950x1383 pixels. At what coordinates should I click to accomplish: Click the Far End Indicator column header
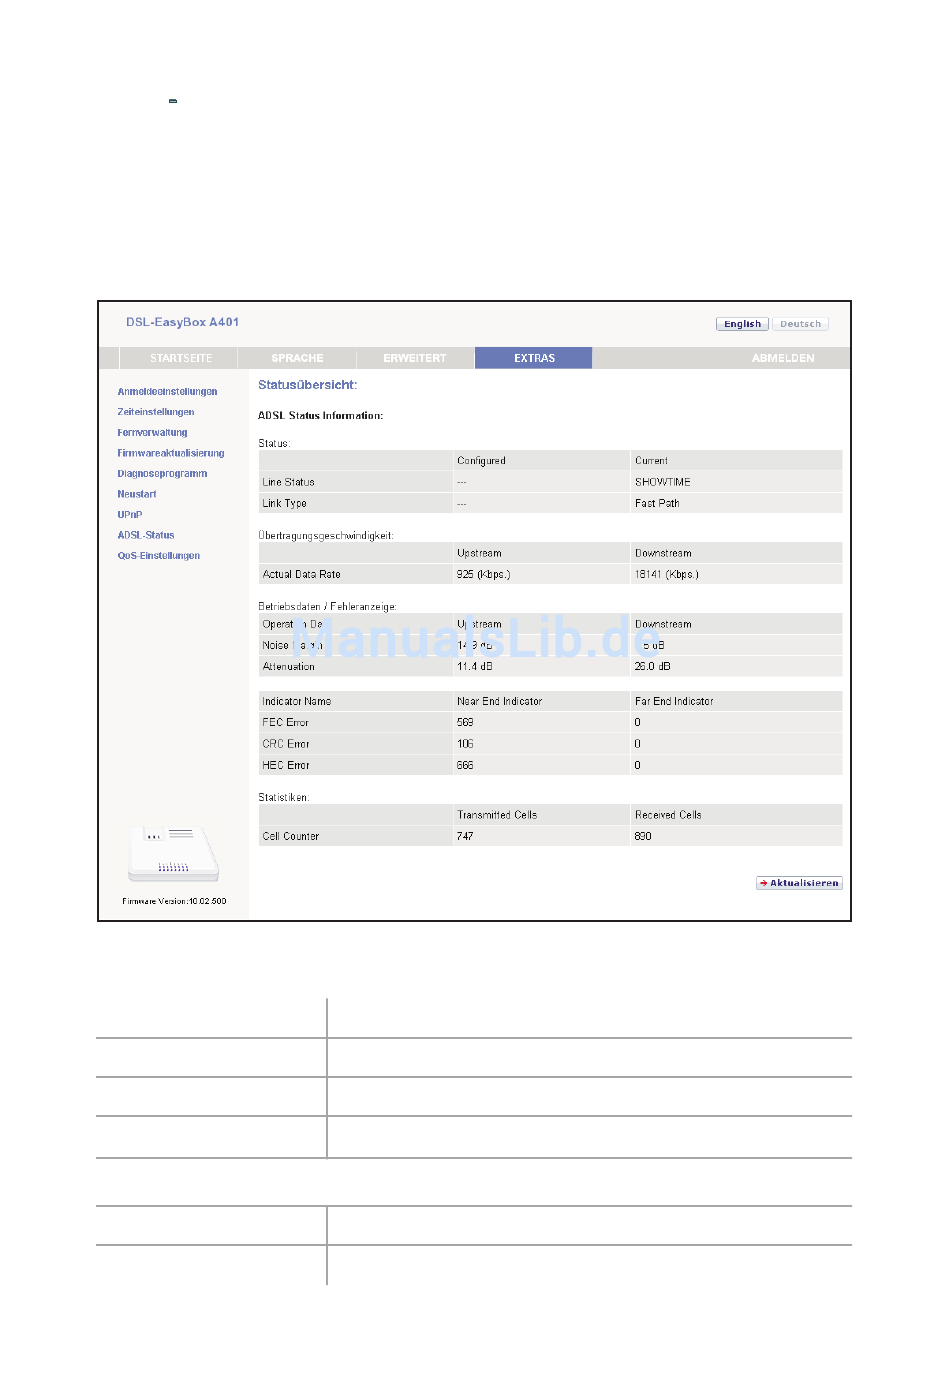(674, 701)
